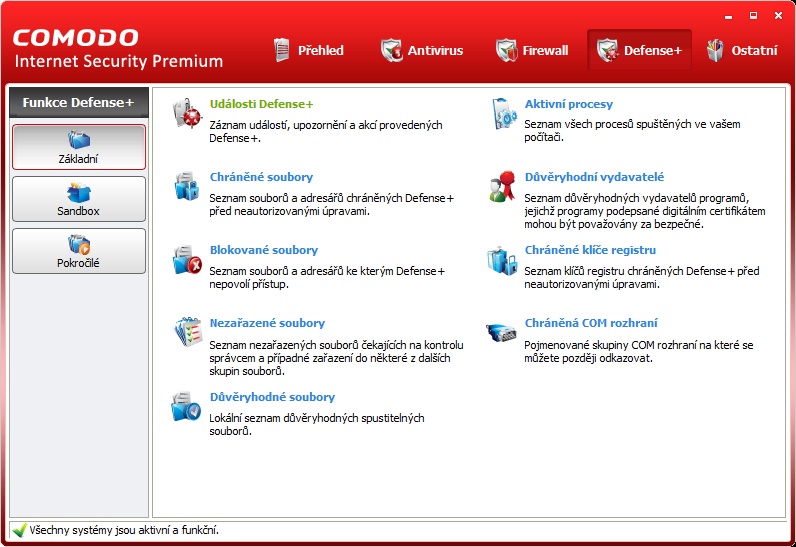Open the Firewall tab
Viewport: 796px width, 547px height.
pyautogui.click(x=532, y=50)
